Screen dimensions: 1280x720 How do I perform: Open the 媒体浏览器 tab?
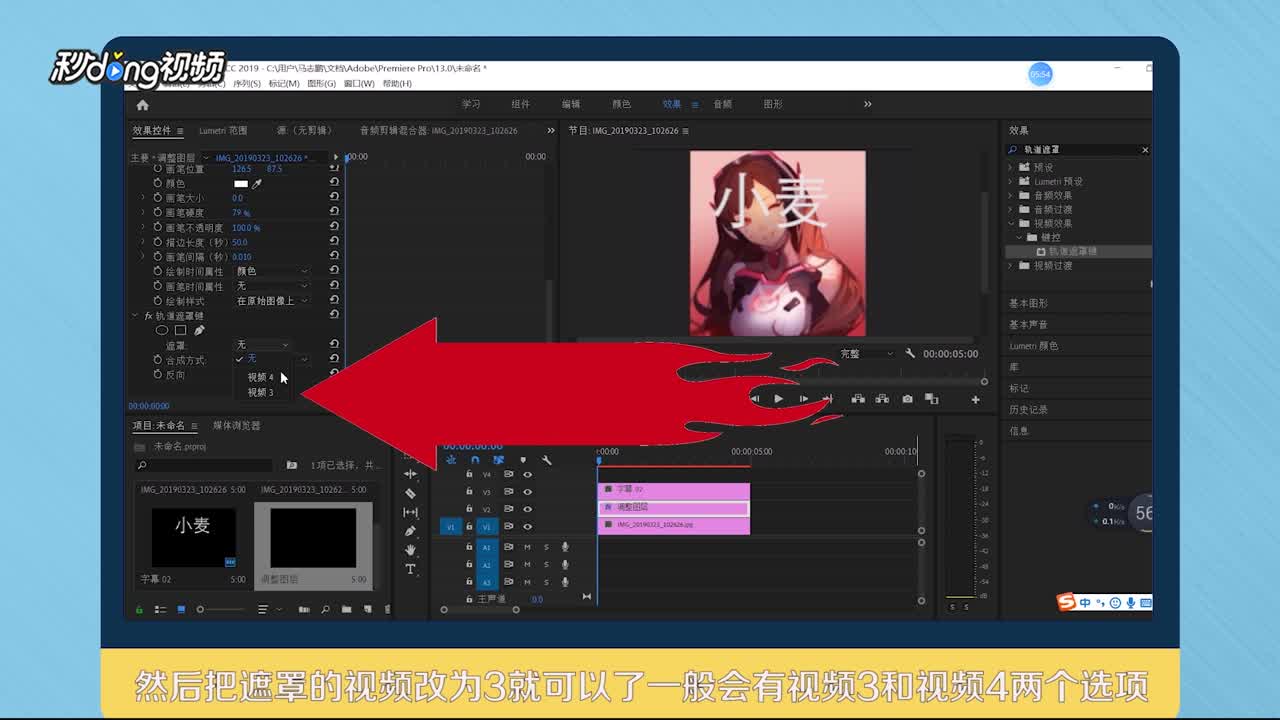(x=236, y=426)
